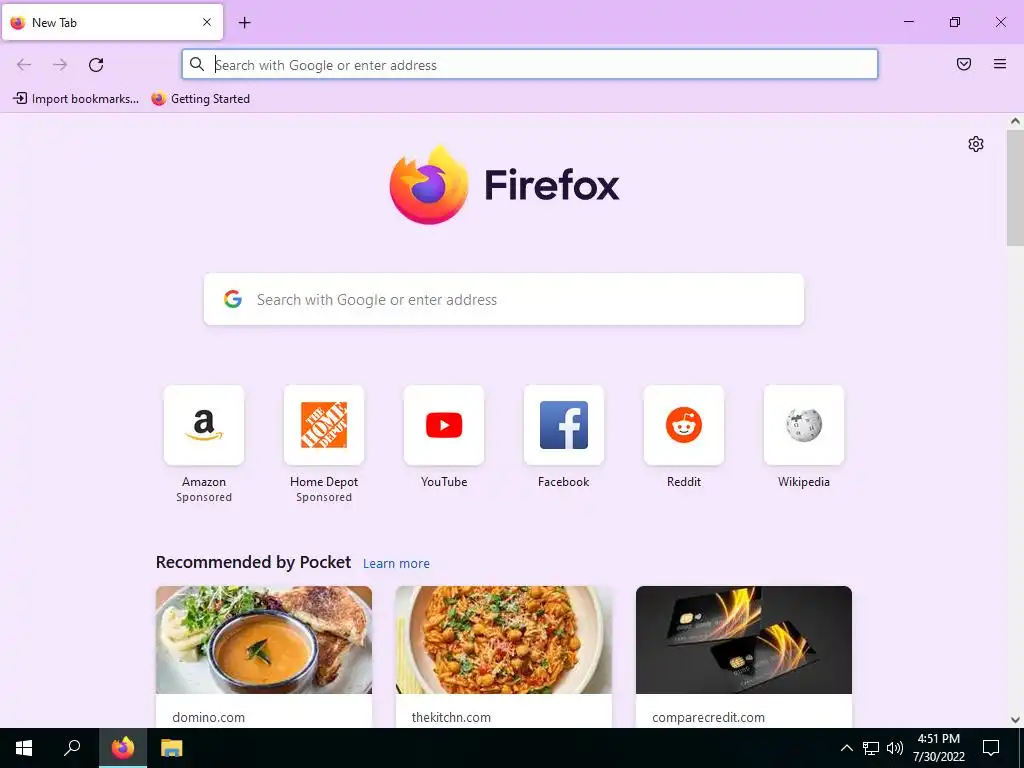This screenshot has height=768, width=1024.
Task: Open the thekitchn.com pasta story thumbnail
Action: coord(504,640)
